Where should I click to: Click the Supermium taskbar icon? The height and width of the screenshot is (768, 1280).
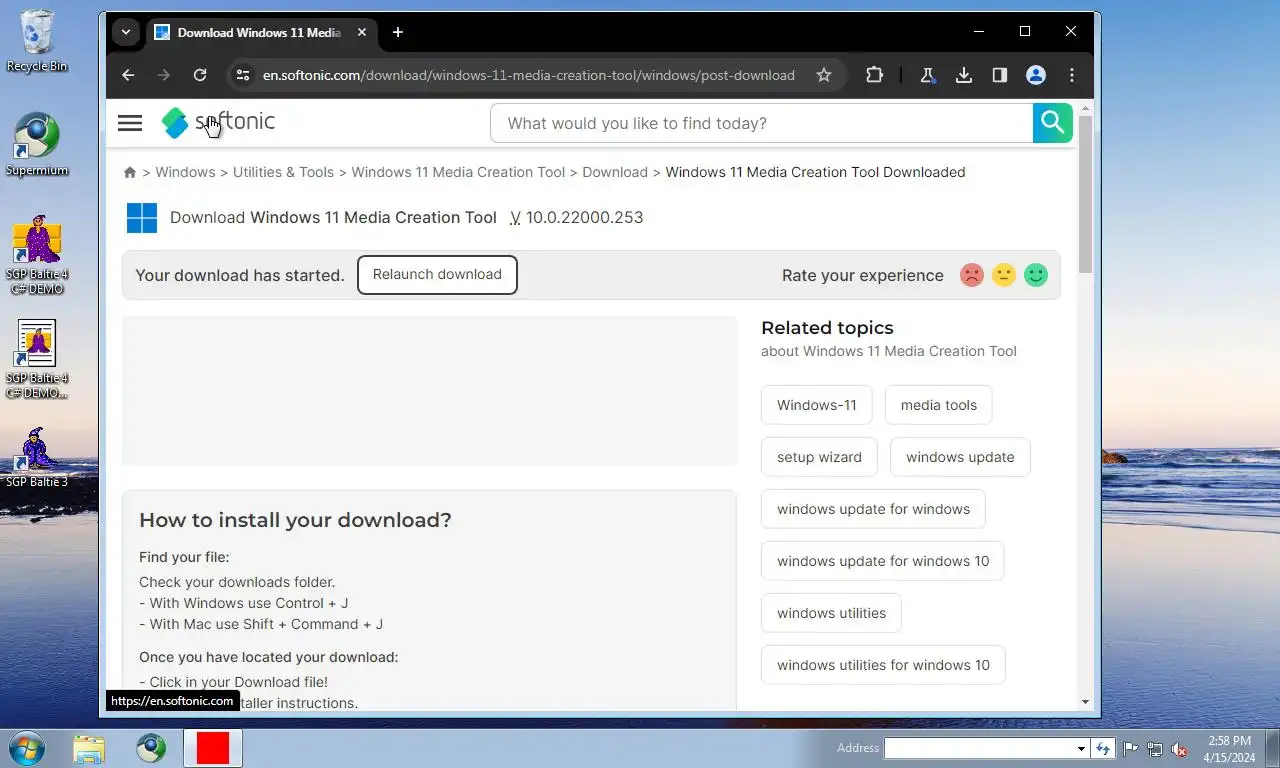tap(151, 748)
